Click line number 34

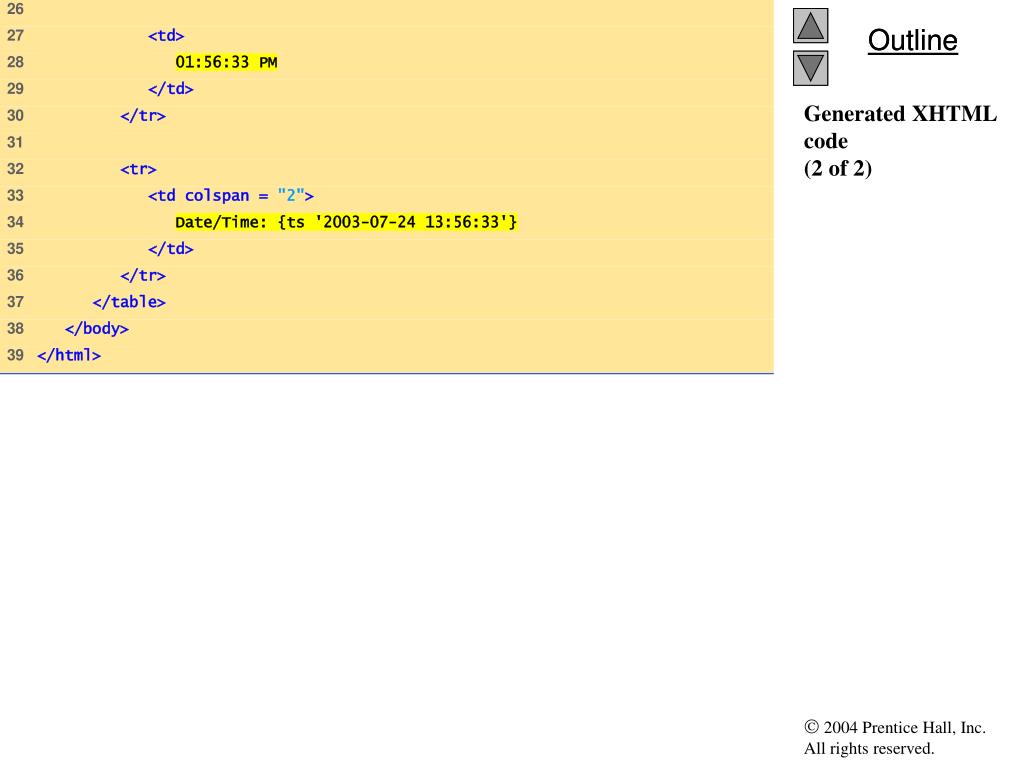pyautogui.click(x=15, y=222)
